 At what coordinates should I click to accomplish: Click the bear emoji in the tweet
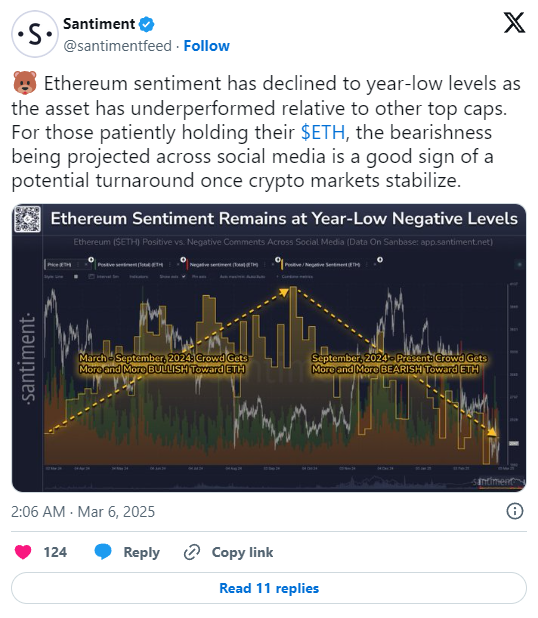25,83
